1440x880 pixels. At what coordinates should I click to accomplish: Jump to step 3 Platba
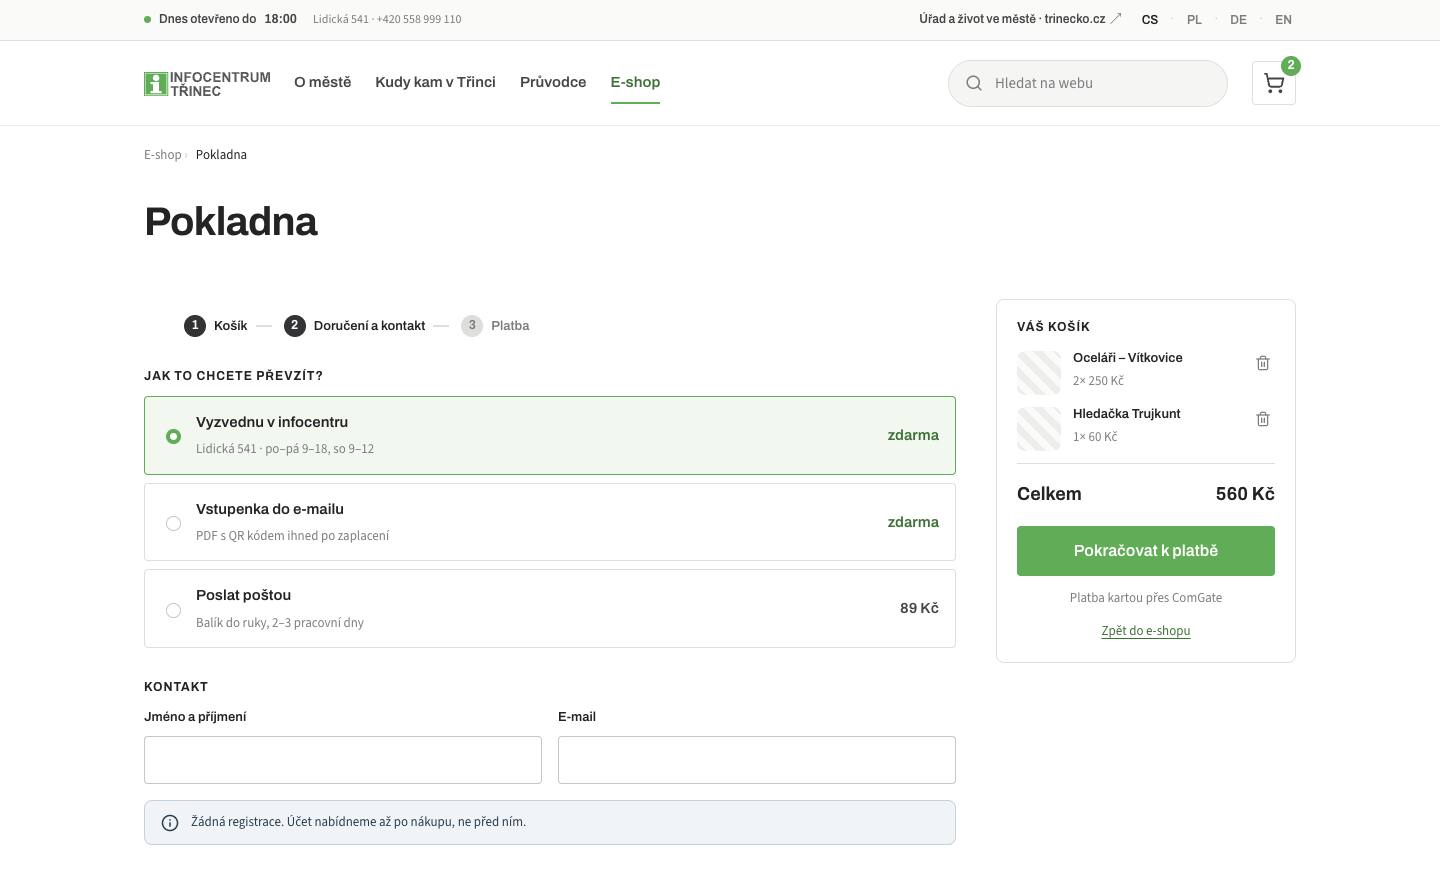click(x=495, y=326)
